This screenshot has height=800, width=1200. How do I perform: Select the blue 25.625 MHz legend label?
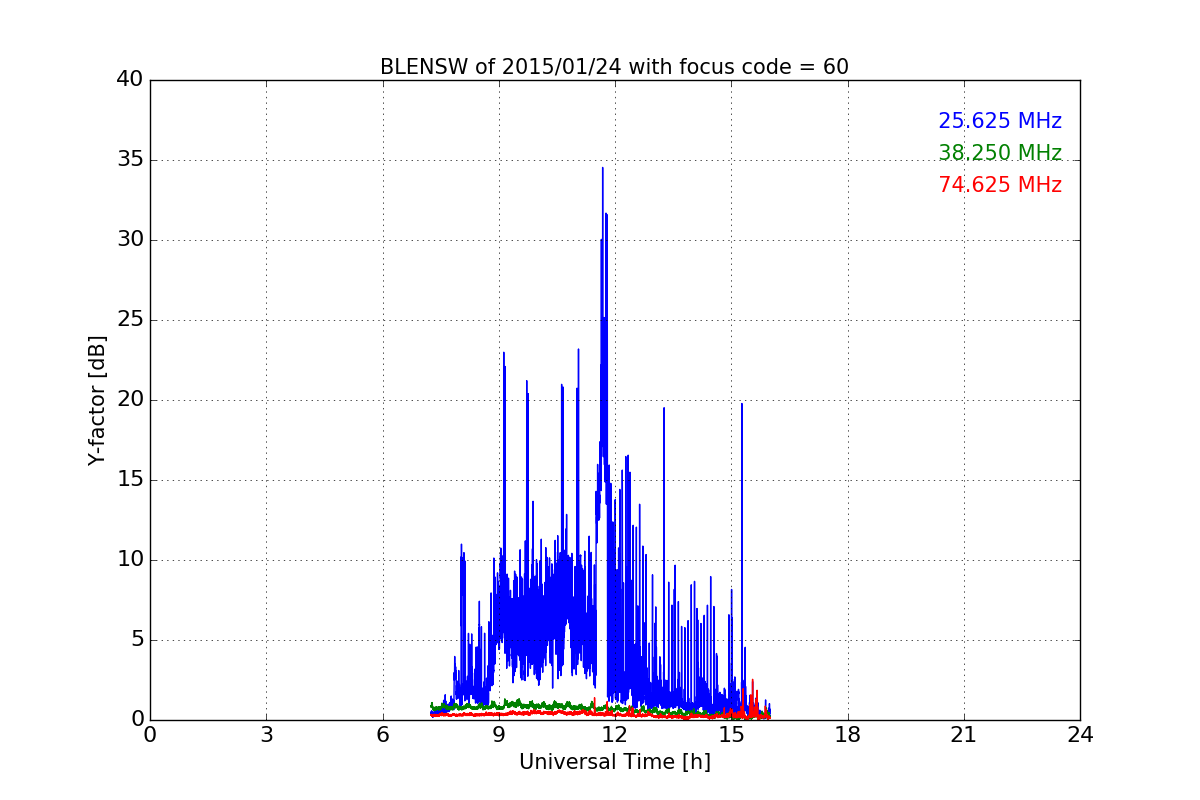tap(999, 121)
